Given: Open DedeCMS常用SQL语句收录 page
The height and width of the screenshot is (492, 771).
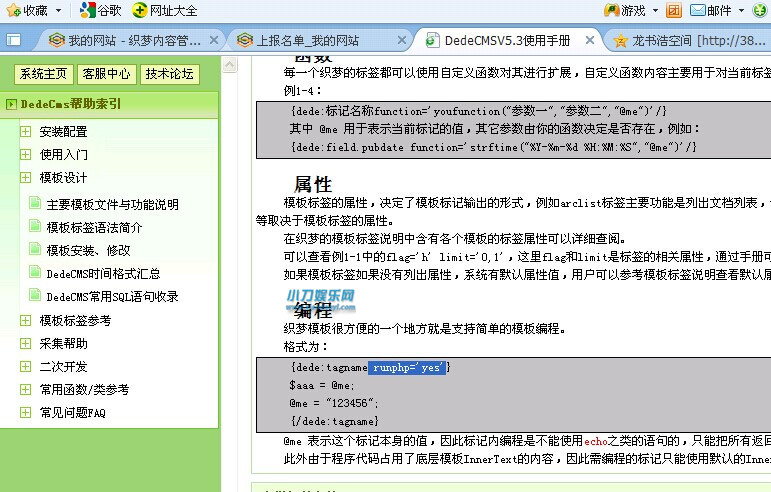Looking at the screenshot, I should point(113,297).
